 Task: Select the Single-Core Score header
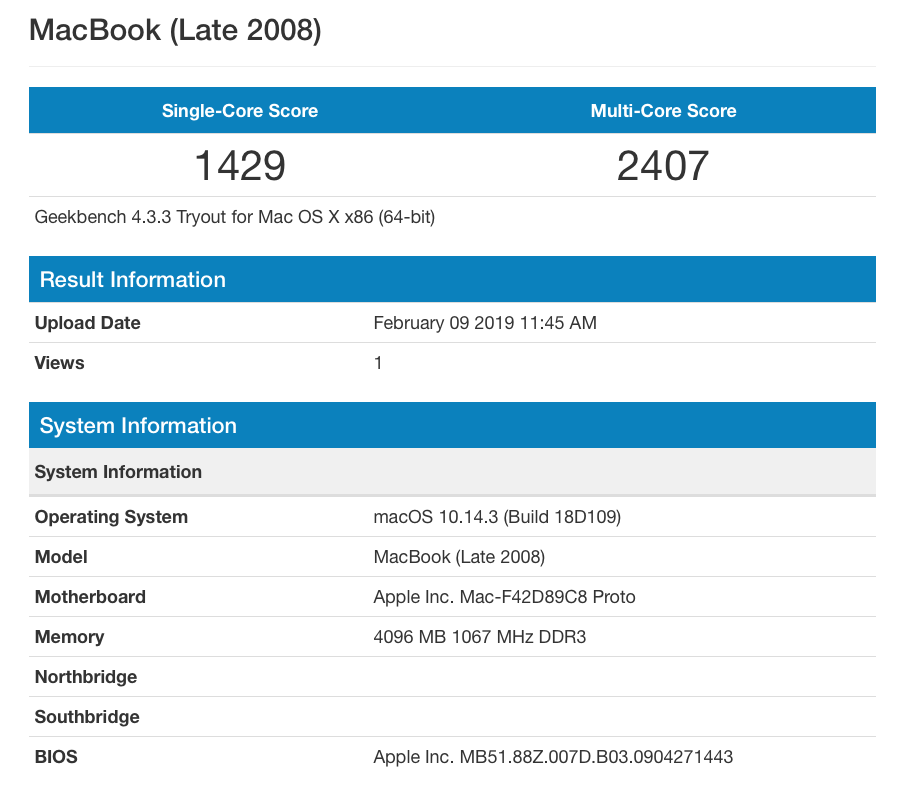point(240,110)
